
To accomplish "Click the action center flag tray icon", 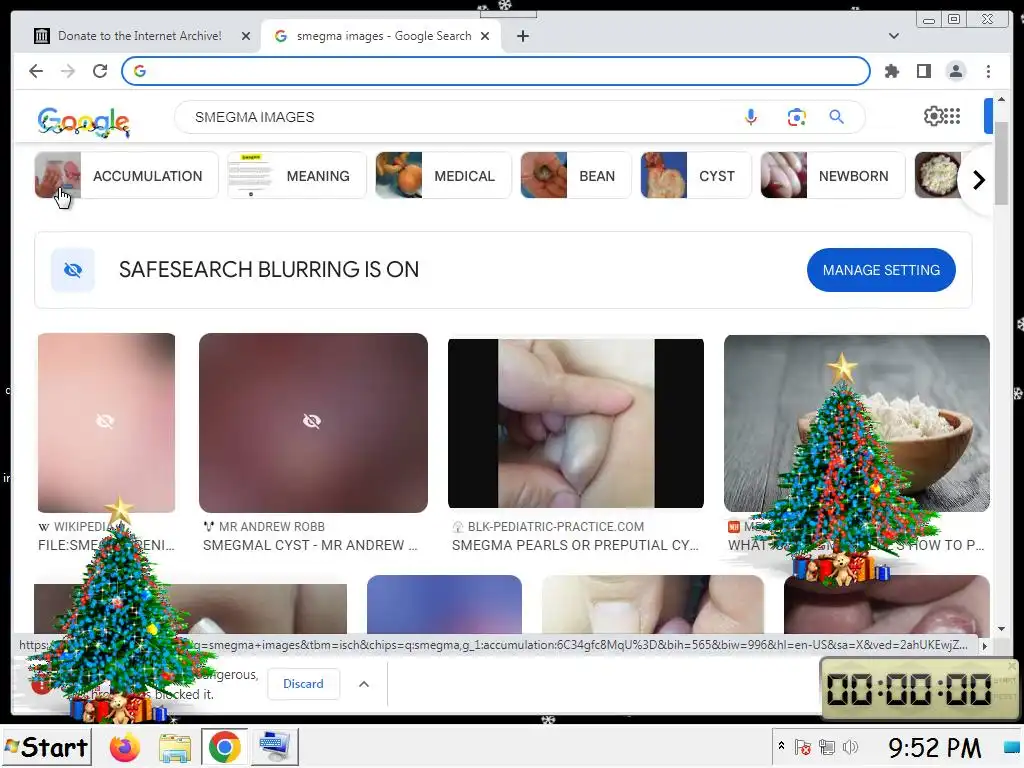I will (x=803, y=747).
